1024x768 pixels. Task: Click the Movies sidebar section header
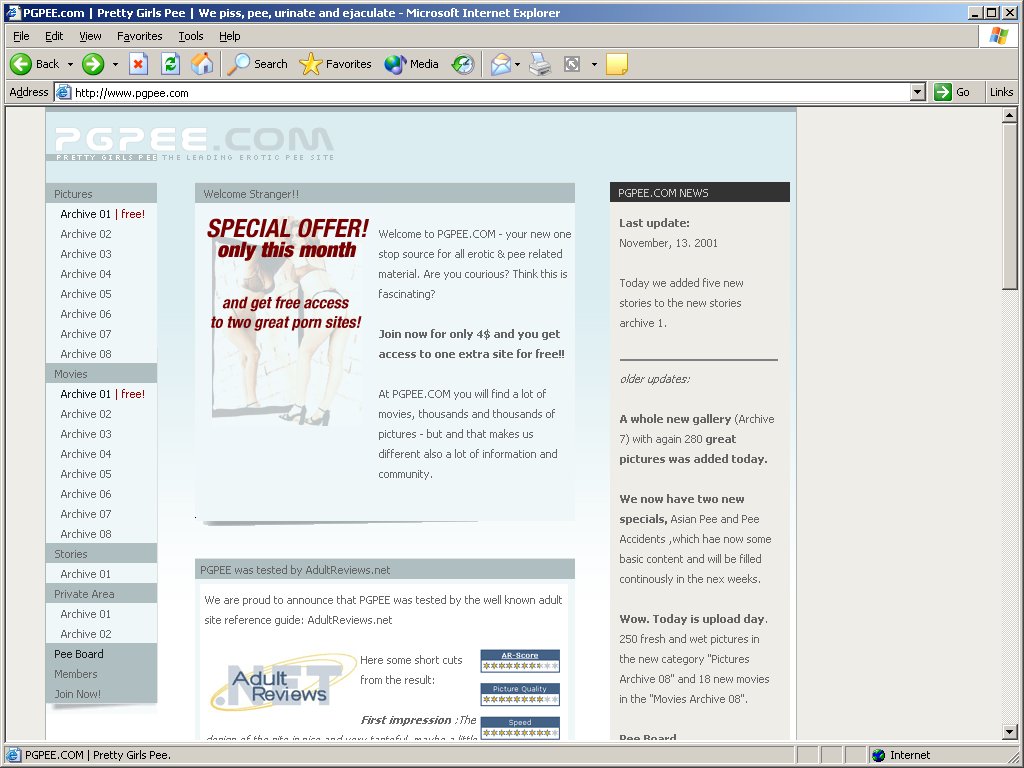(101, 374)
